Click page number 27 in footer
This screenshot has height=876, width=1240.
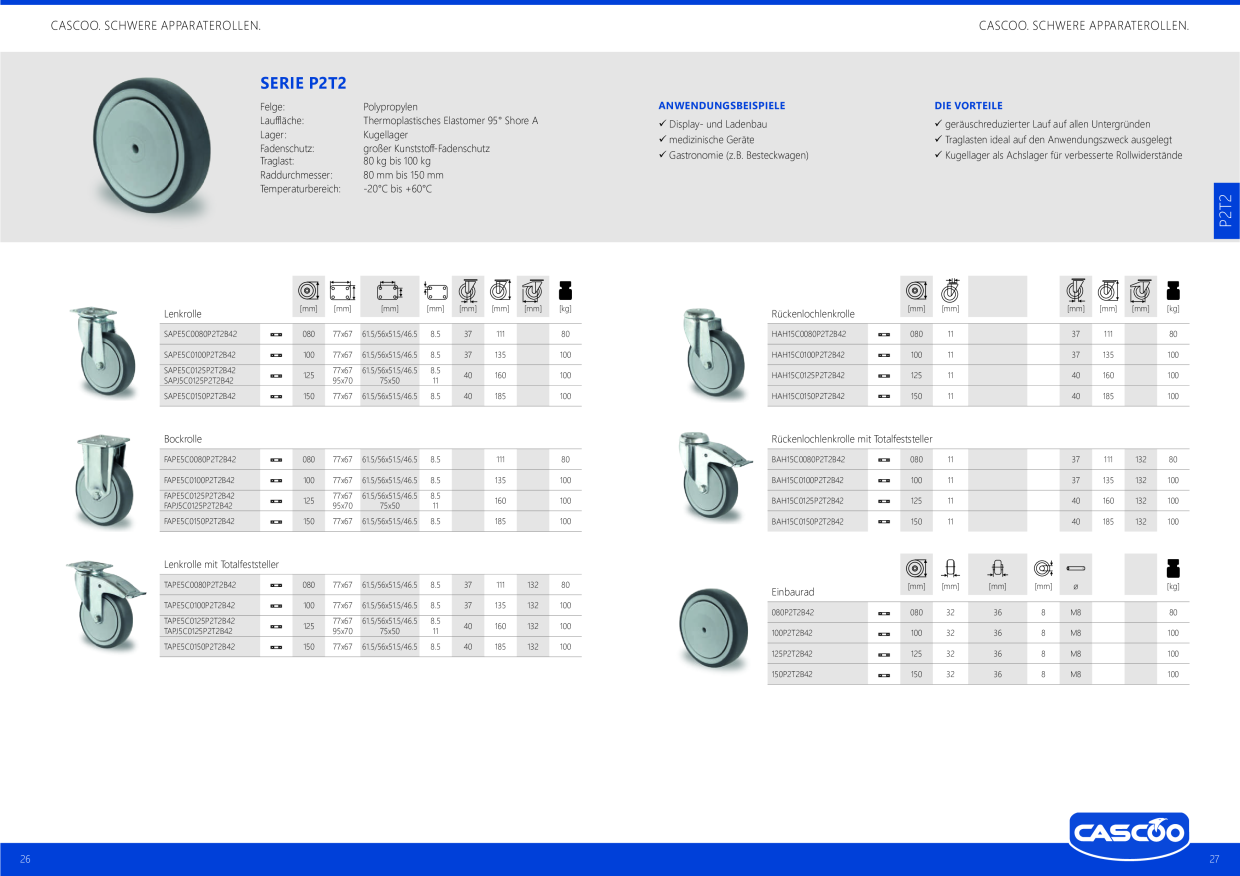(x=1214, y=859)
